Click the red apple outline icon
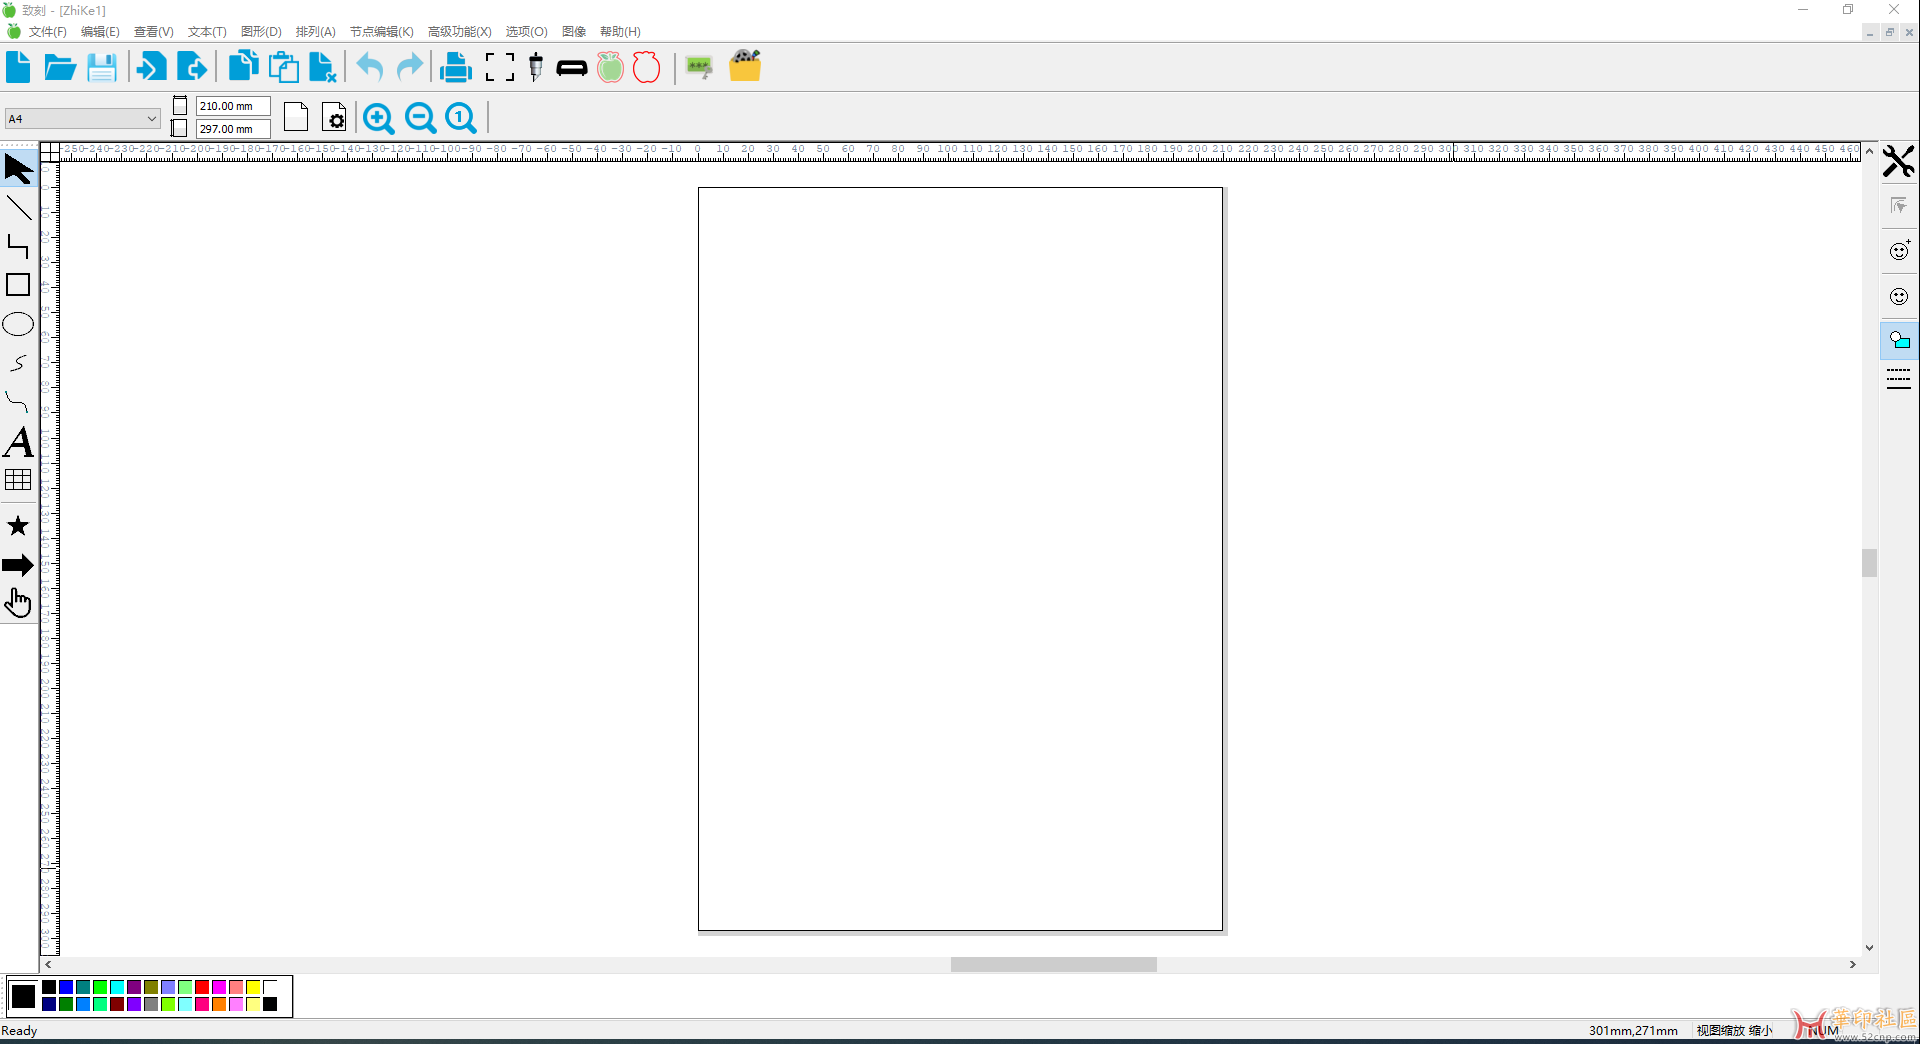Image resolution: width=1920 pixels, height=1044 pixels. 647,67
